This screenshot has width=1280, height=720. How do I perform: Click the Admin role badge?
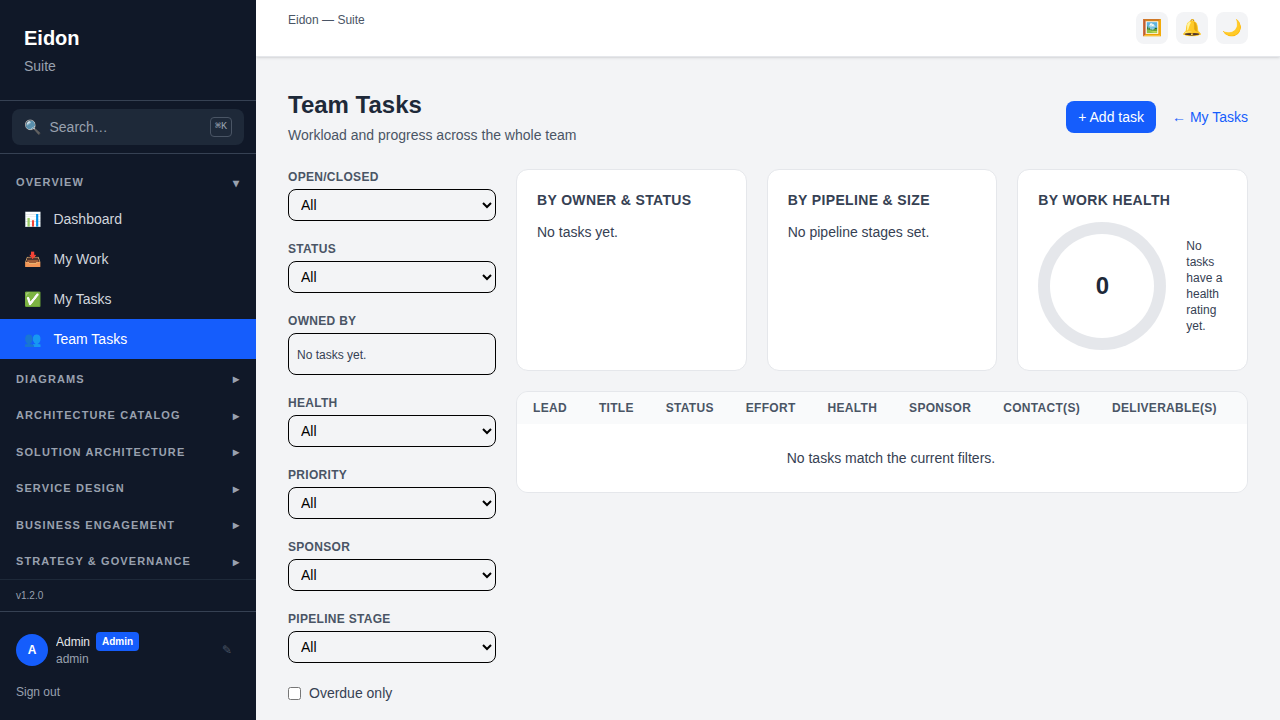pos(117,642)
